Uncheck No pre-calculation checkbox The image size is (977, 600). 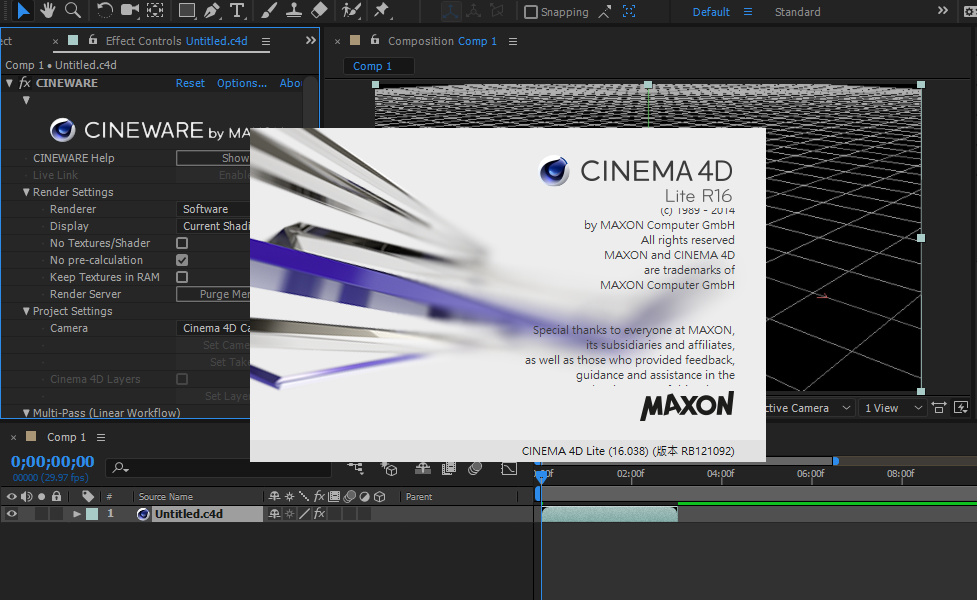coord(182,260)
